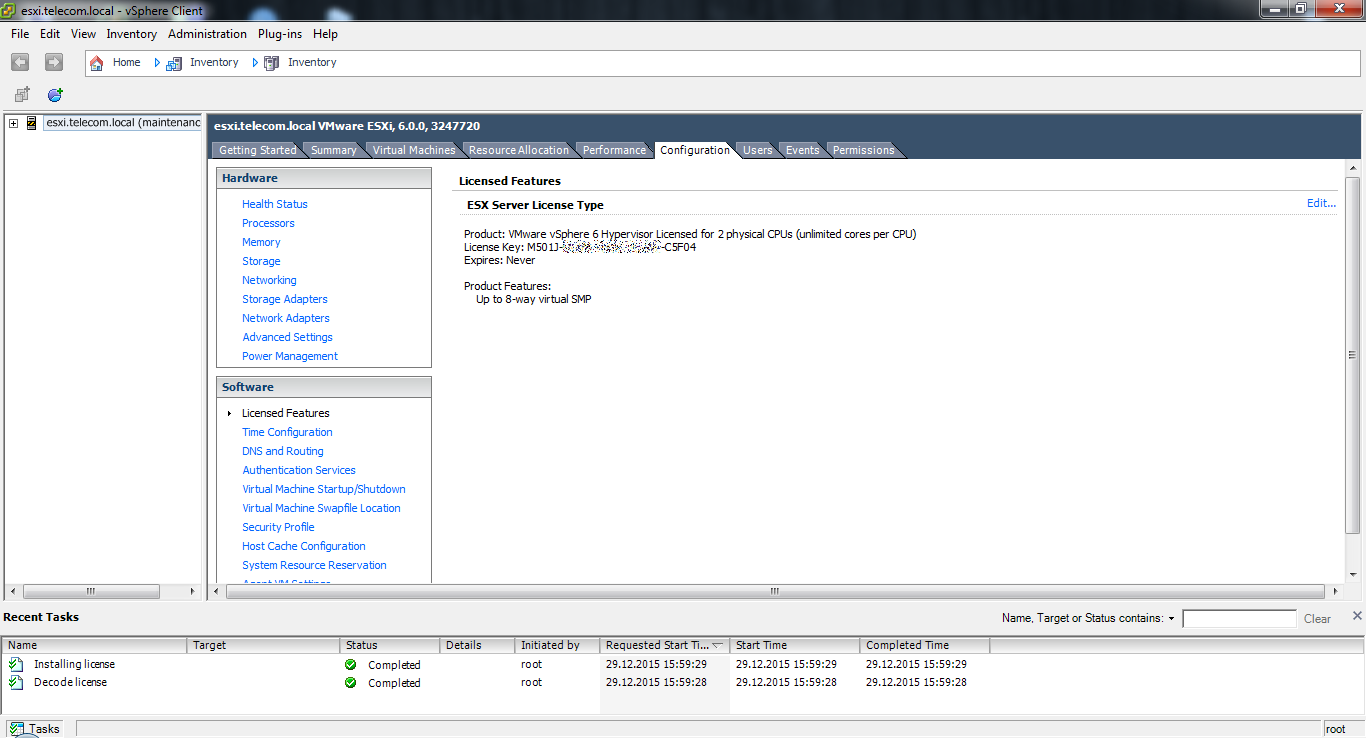Open the File menu

[20, 34]
